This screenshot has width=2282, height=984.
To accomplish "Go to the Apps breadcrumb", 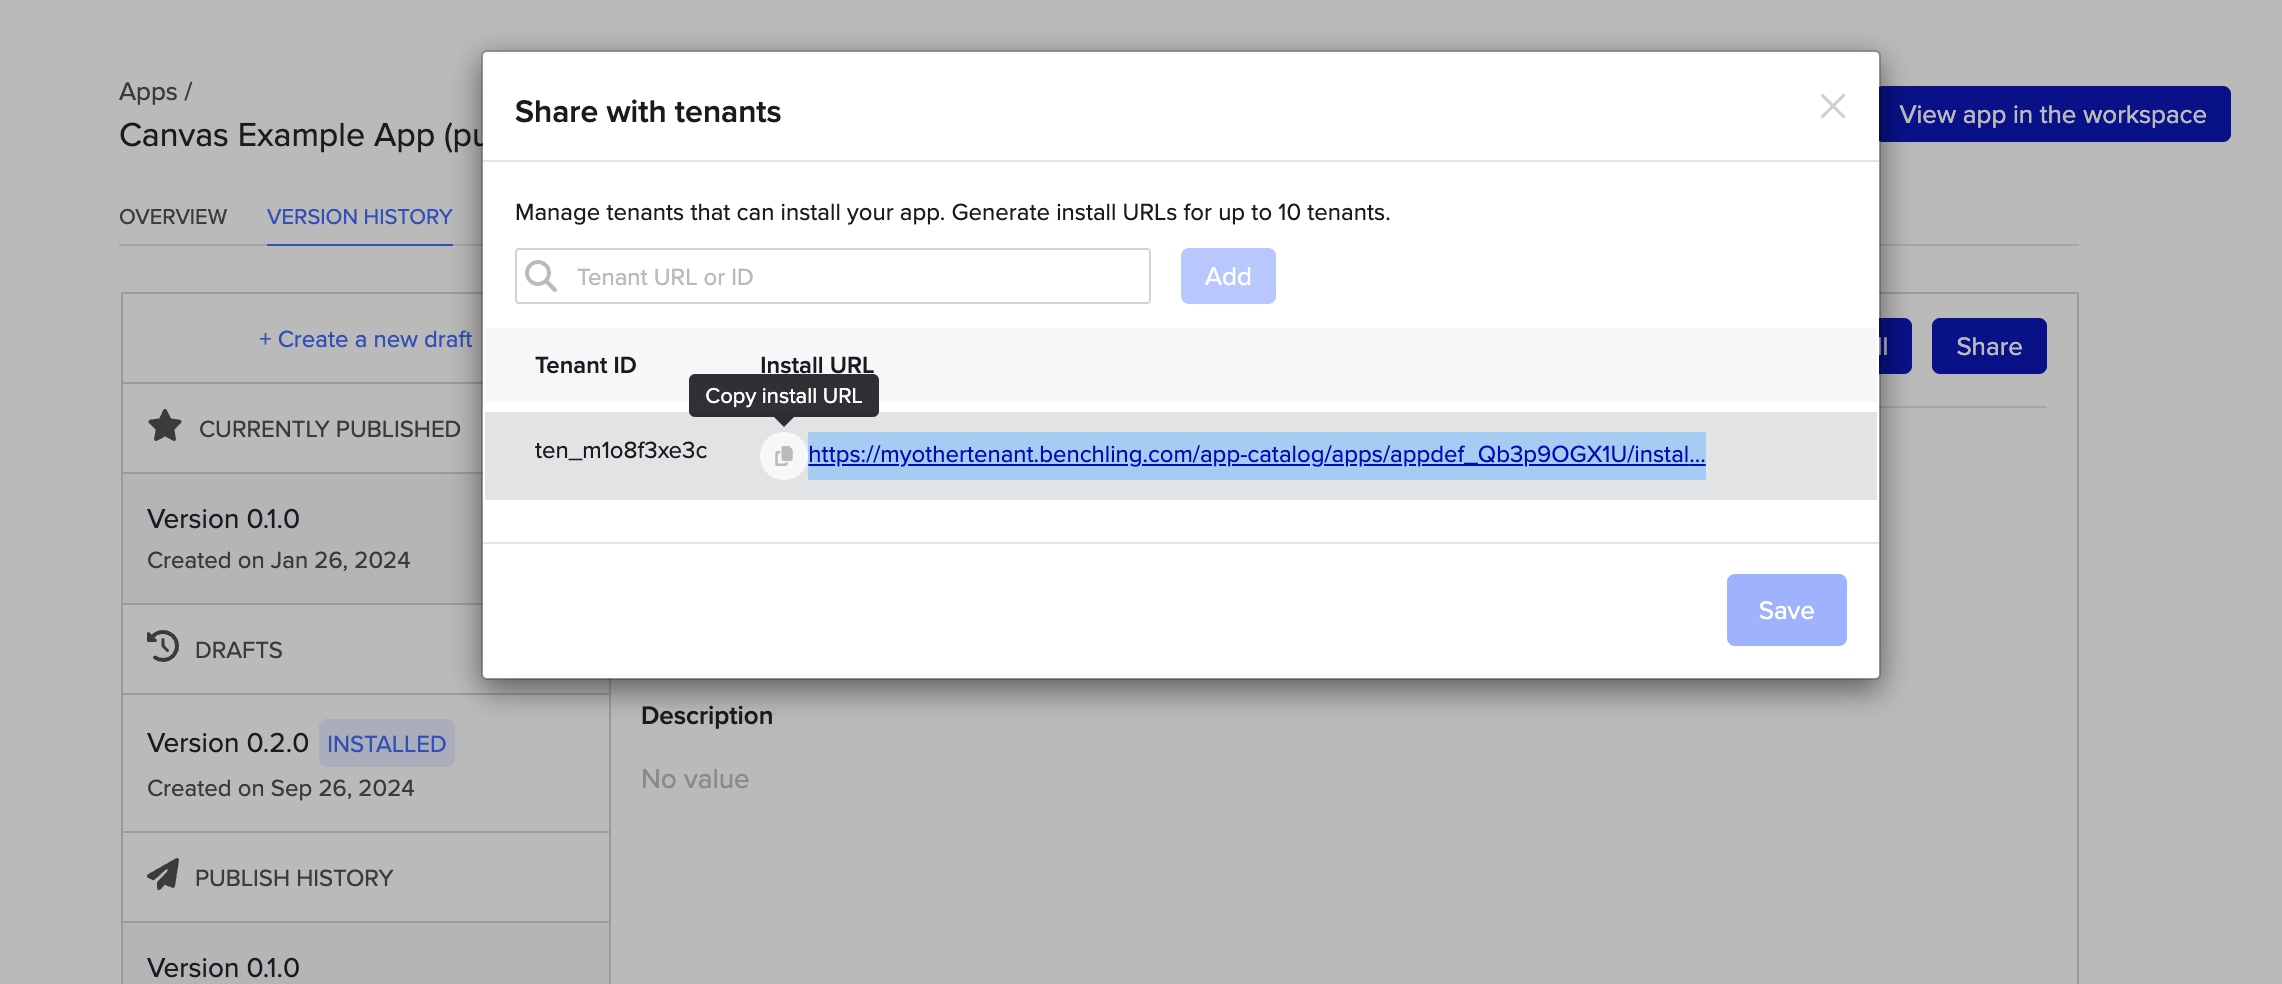I will [148, 92].
